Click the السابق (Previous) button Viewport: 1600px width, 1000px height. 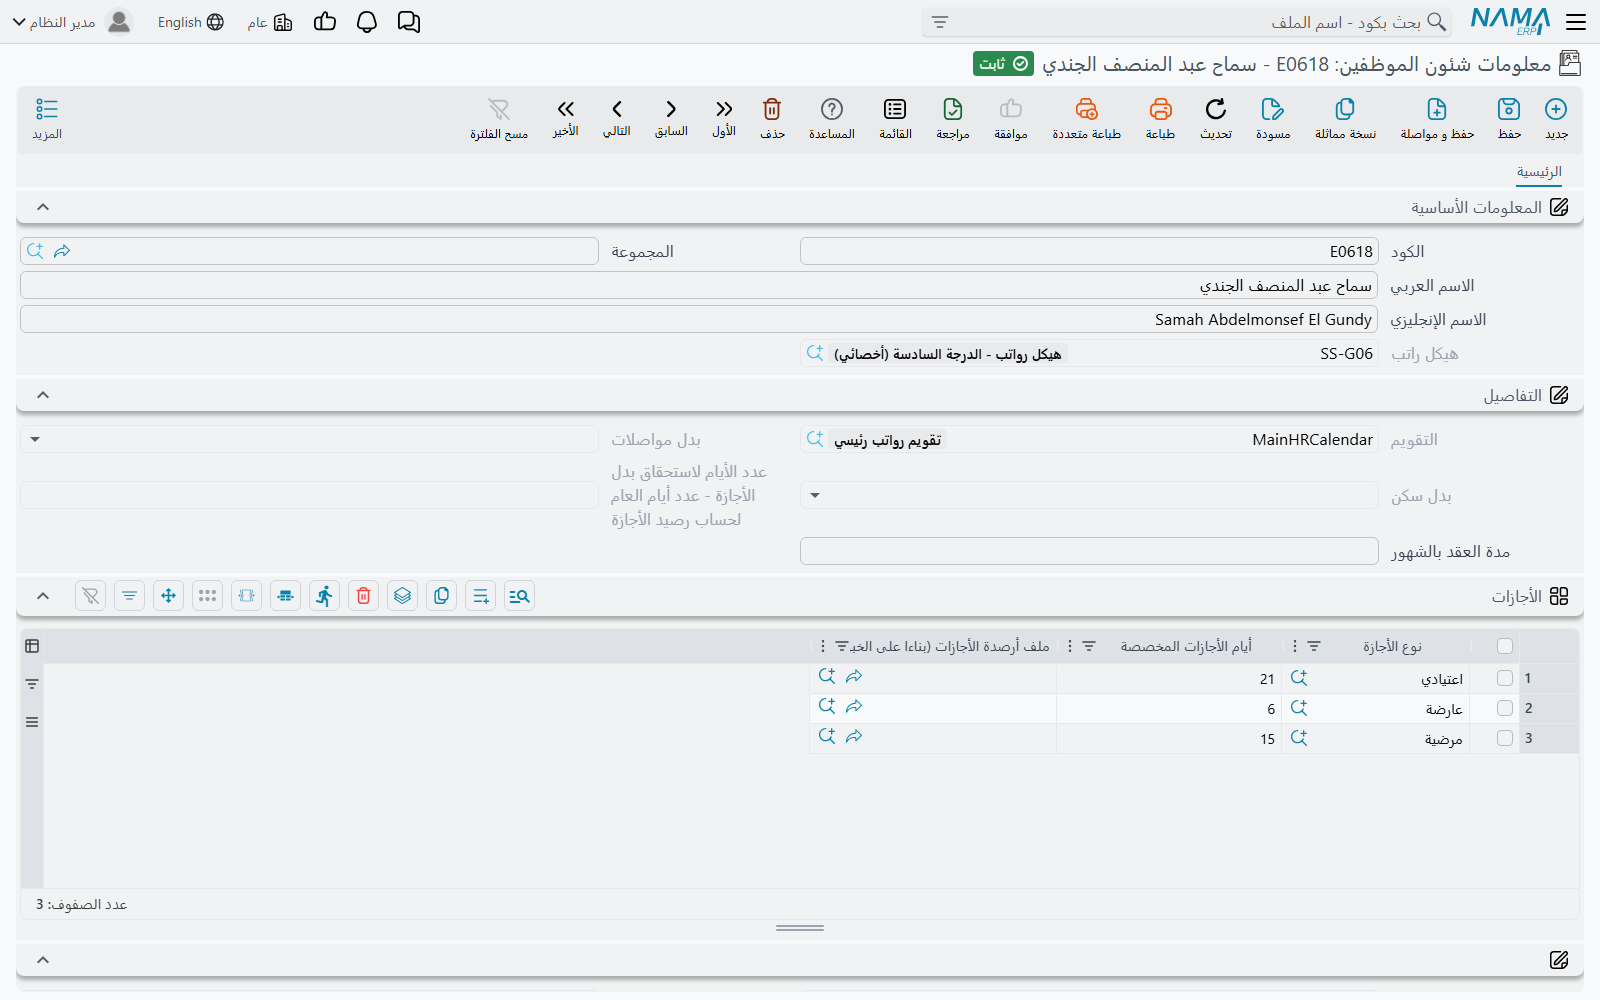[671, 117]
